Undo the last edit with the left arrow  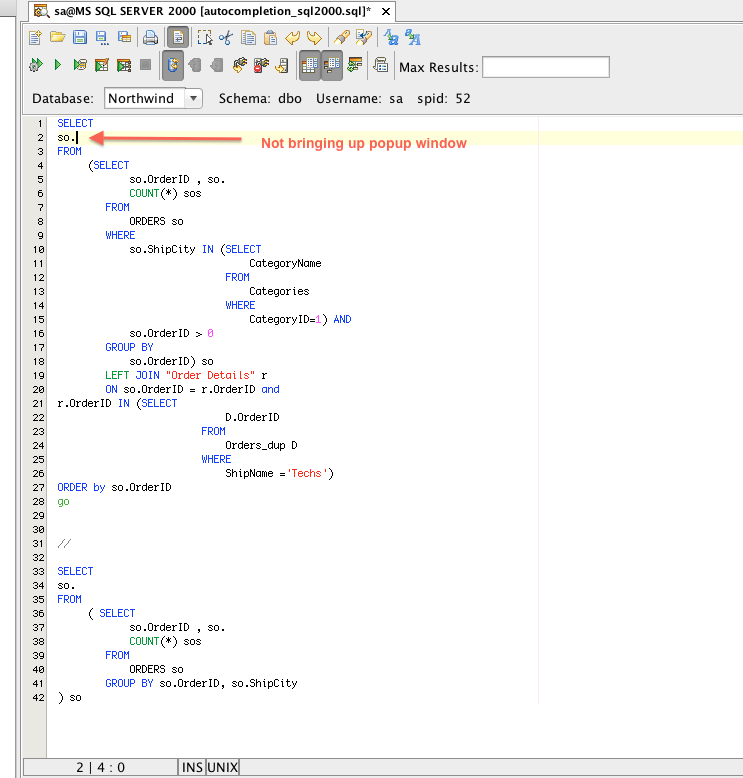(292, 38)
